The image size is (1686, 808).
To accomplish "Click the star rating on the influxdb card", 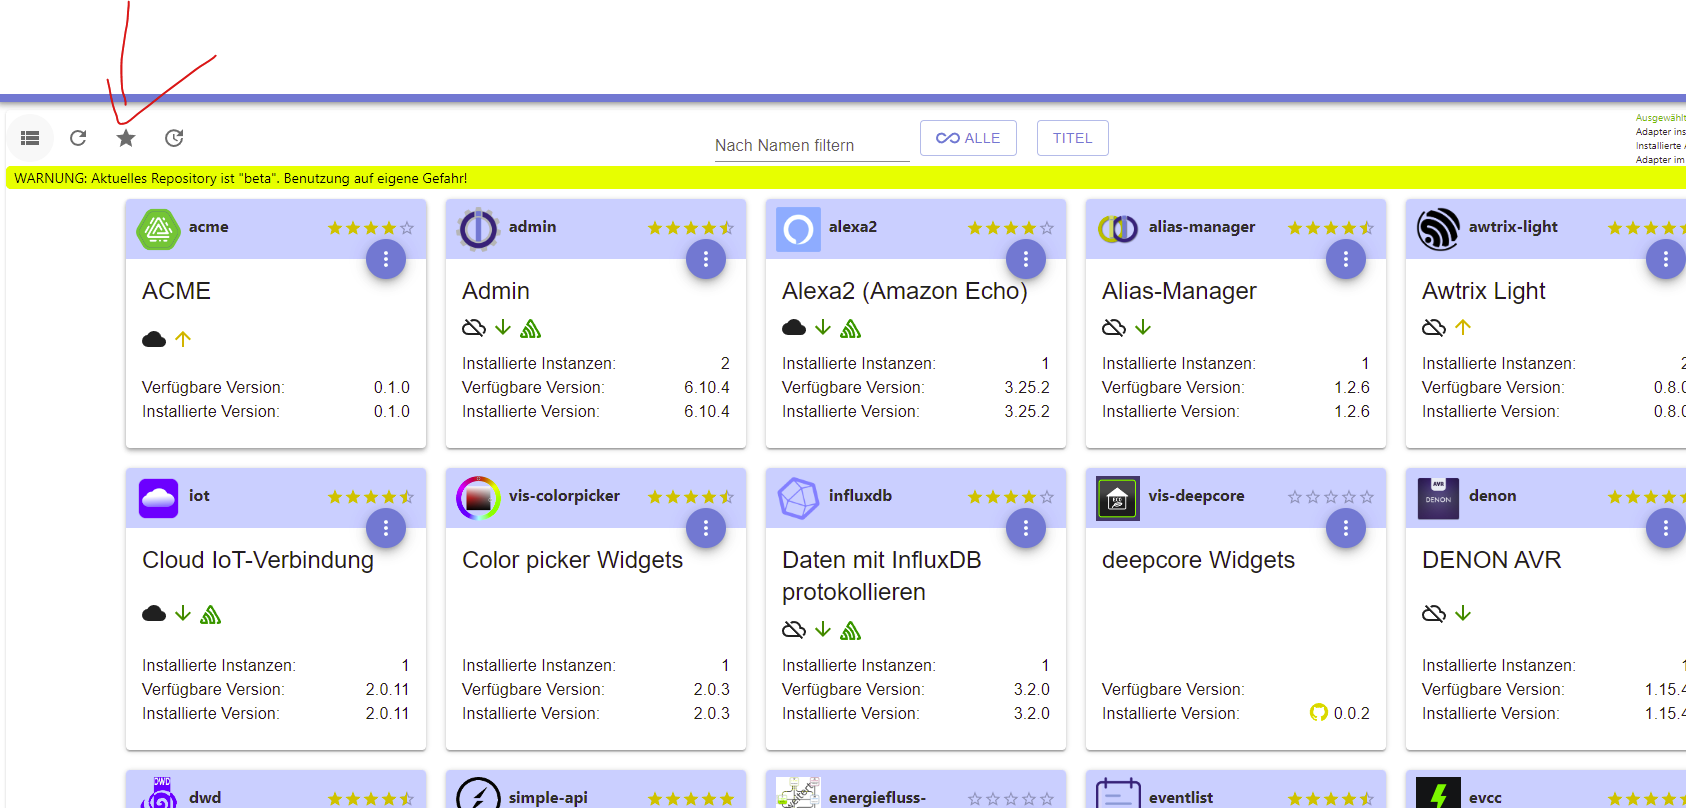I will (x=1011, y=497).
